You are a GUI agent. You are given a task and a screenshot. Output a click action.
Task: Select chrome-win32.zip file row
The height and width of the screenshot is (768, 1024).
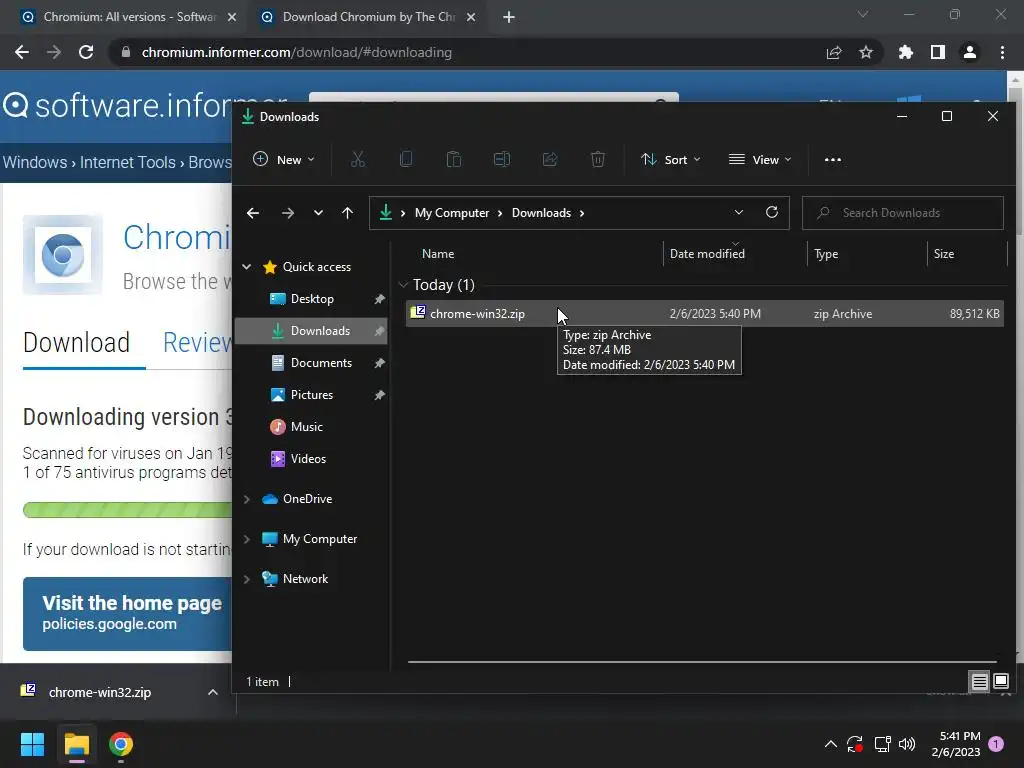(x=705, y=313)
